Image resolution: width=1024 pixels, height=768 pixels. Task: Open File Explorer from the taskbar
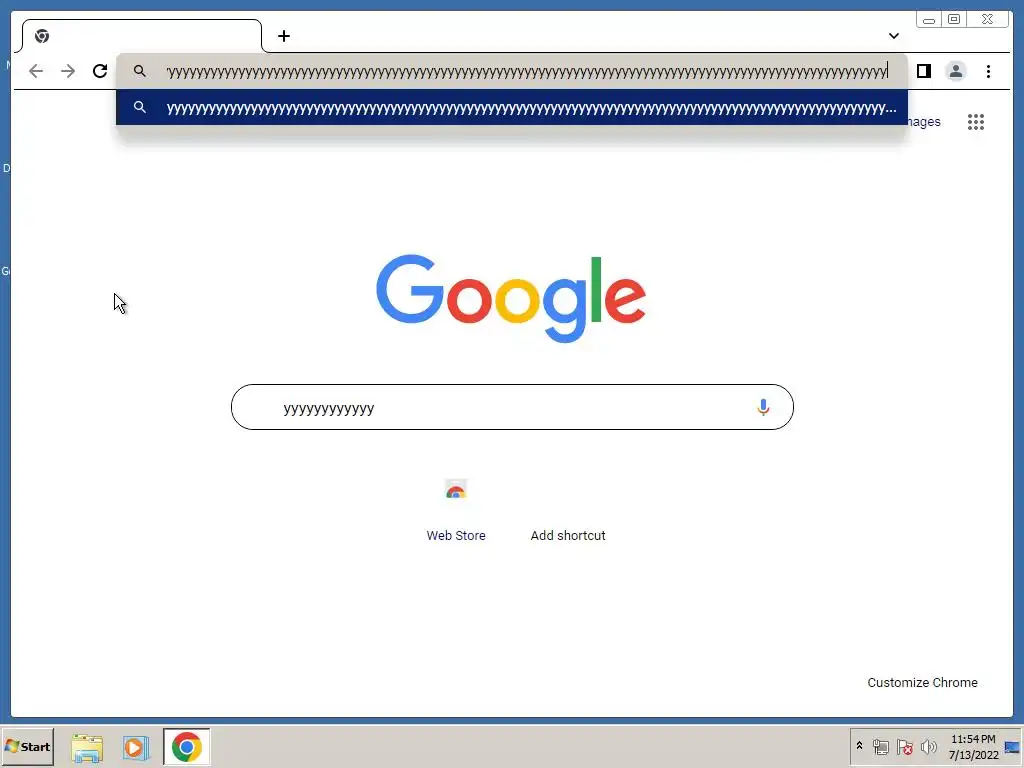point(87,748)
